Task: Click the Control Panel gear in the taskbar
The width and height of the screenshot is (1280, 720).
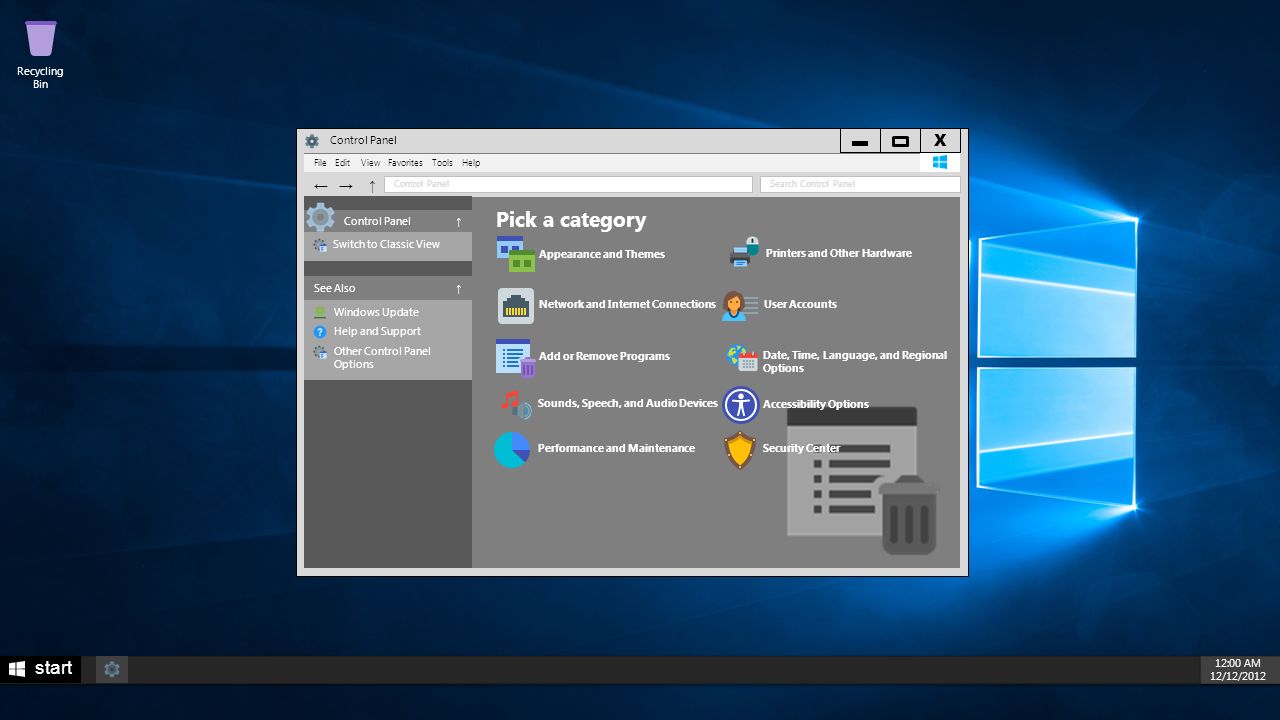Action: tap(112, 669)
